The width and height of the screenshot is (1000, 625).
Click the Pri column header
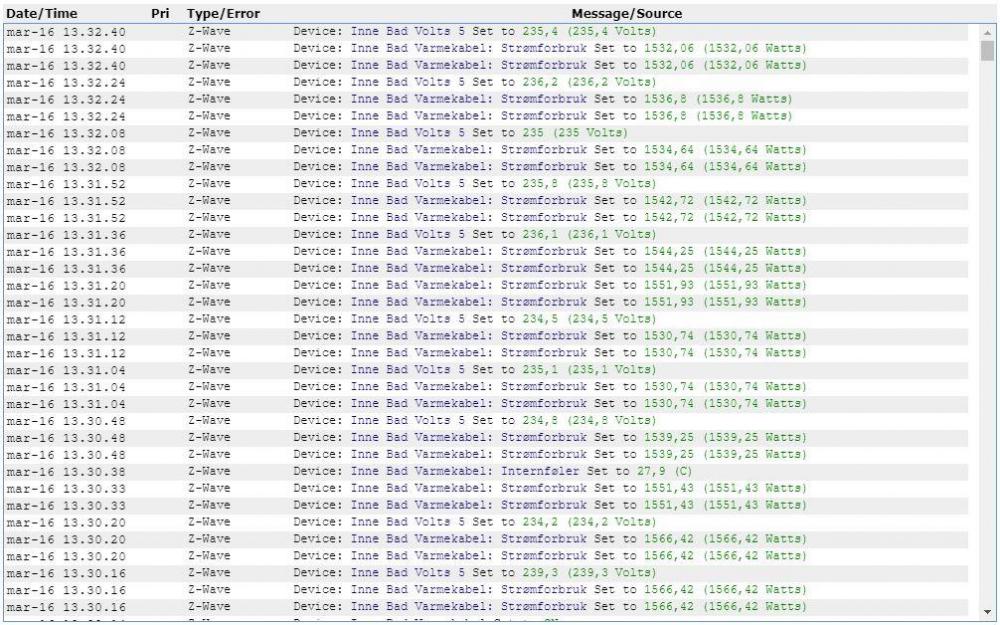click(160, 14)
